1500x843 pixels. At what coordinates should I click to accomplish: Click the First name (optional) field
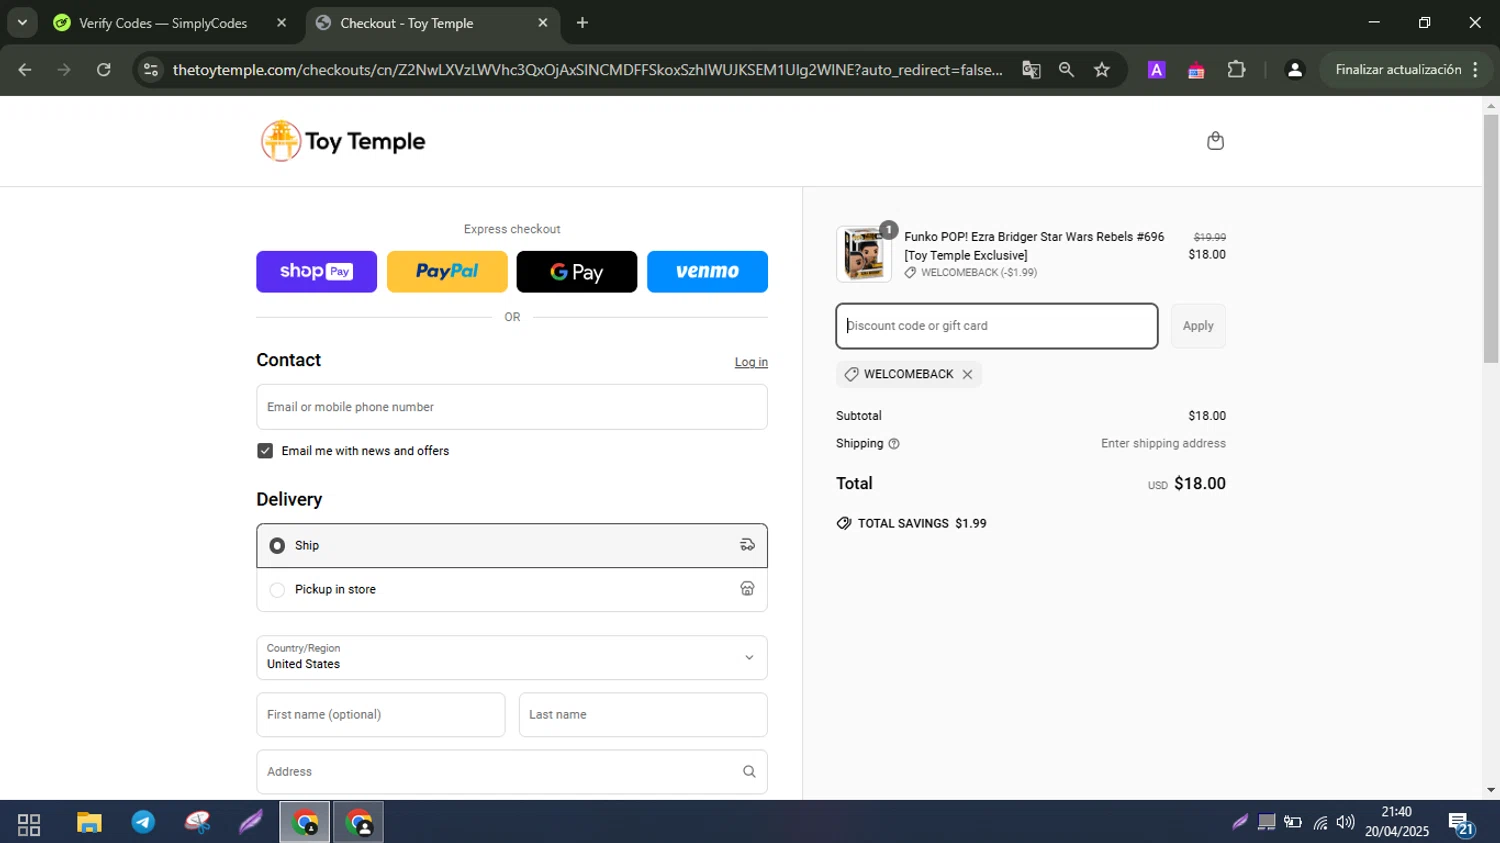pyautogui.click(x=381, y=715)
